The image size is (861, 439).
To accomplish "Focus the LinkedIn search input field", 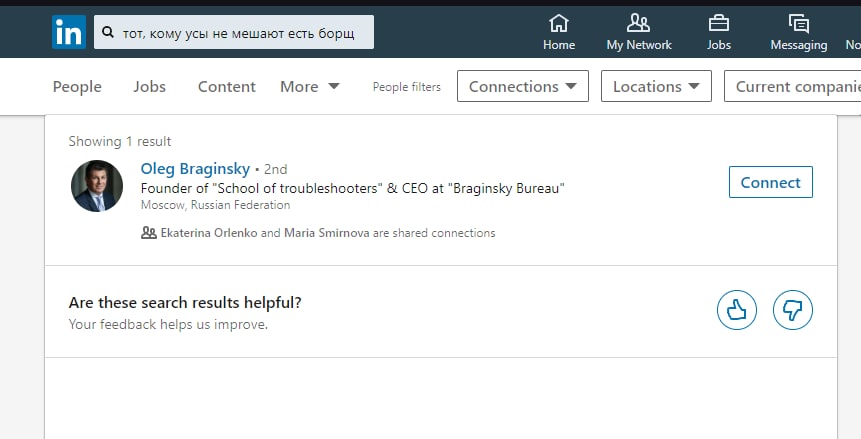I will point(234,32).
